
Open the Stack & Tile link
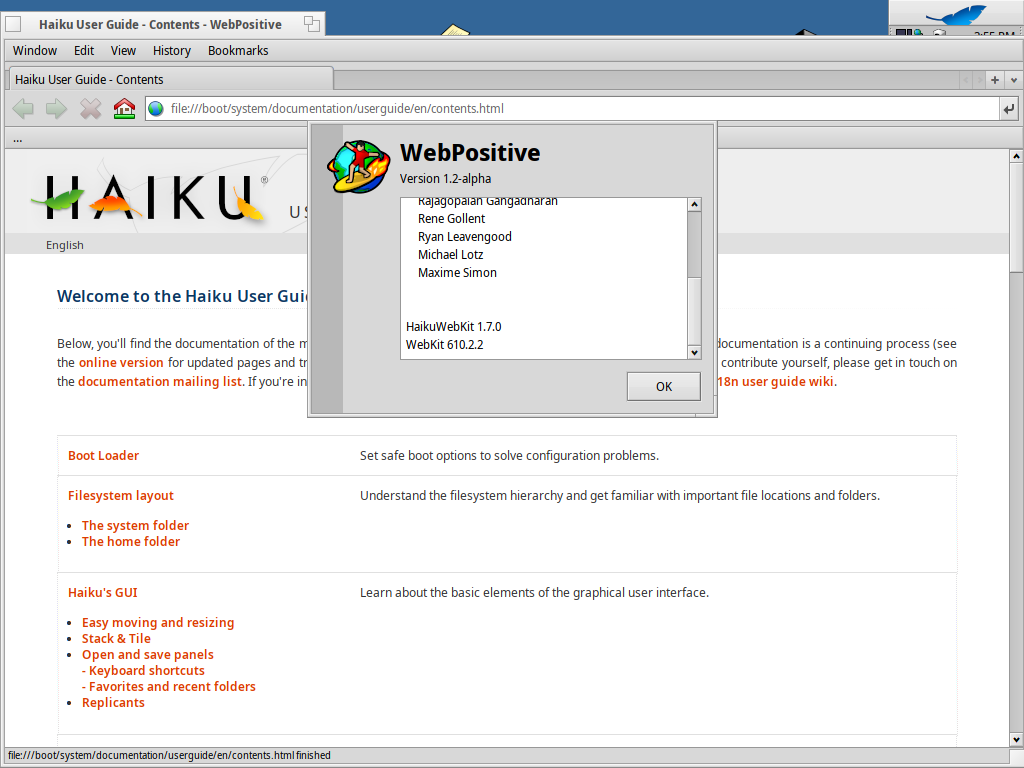click(x=116, y=639)
